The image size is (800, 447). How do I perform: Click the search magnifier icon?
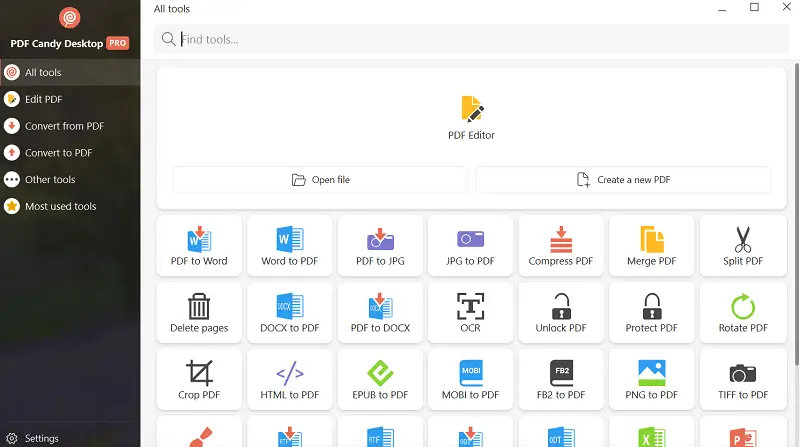(168, 39)
